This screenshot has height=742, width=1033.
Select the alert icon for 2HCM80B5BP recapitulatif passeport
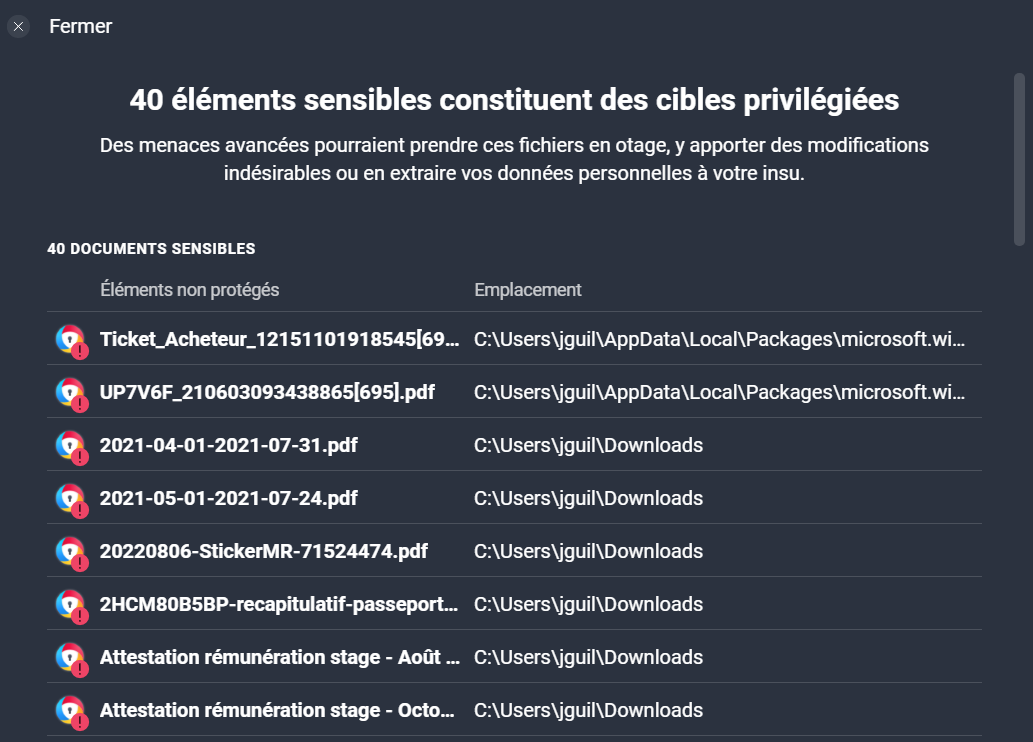(x=69, y=604)
